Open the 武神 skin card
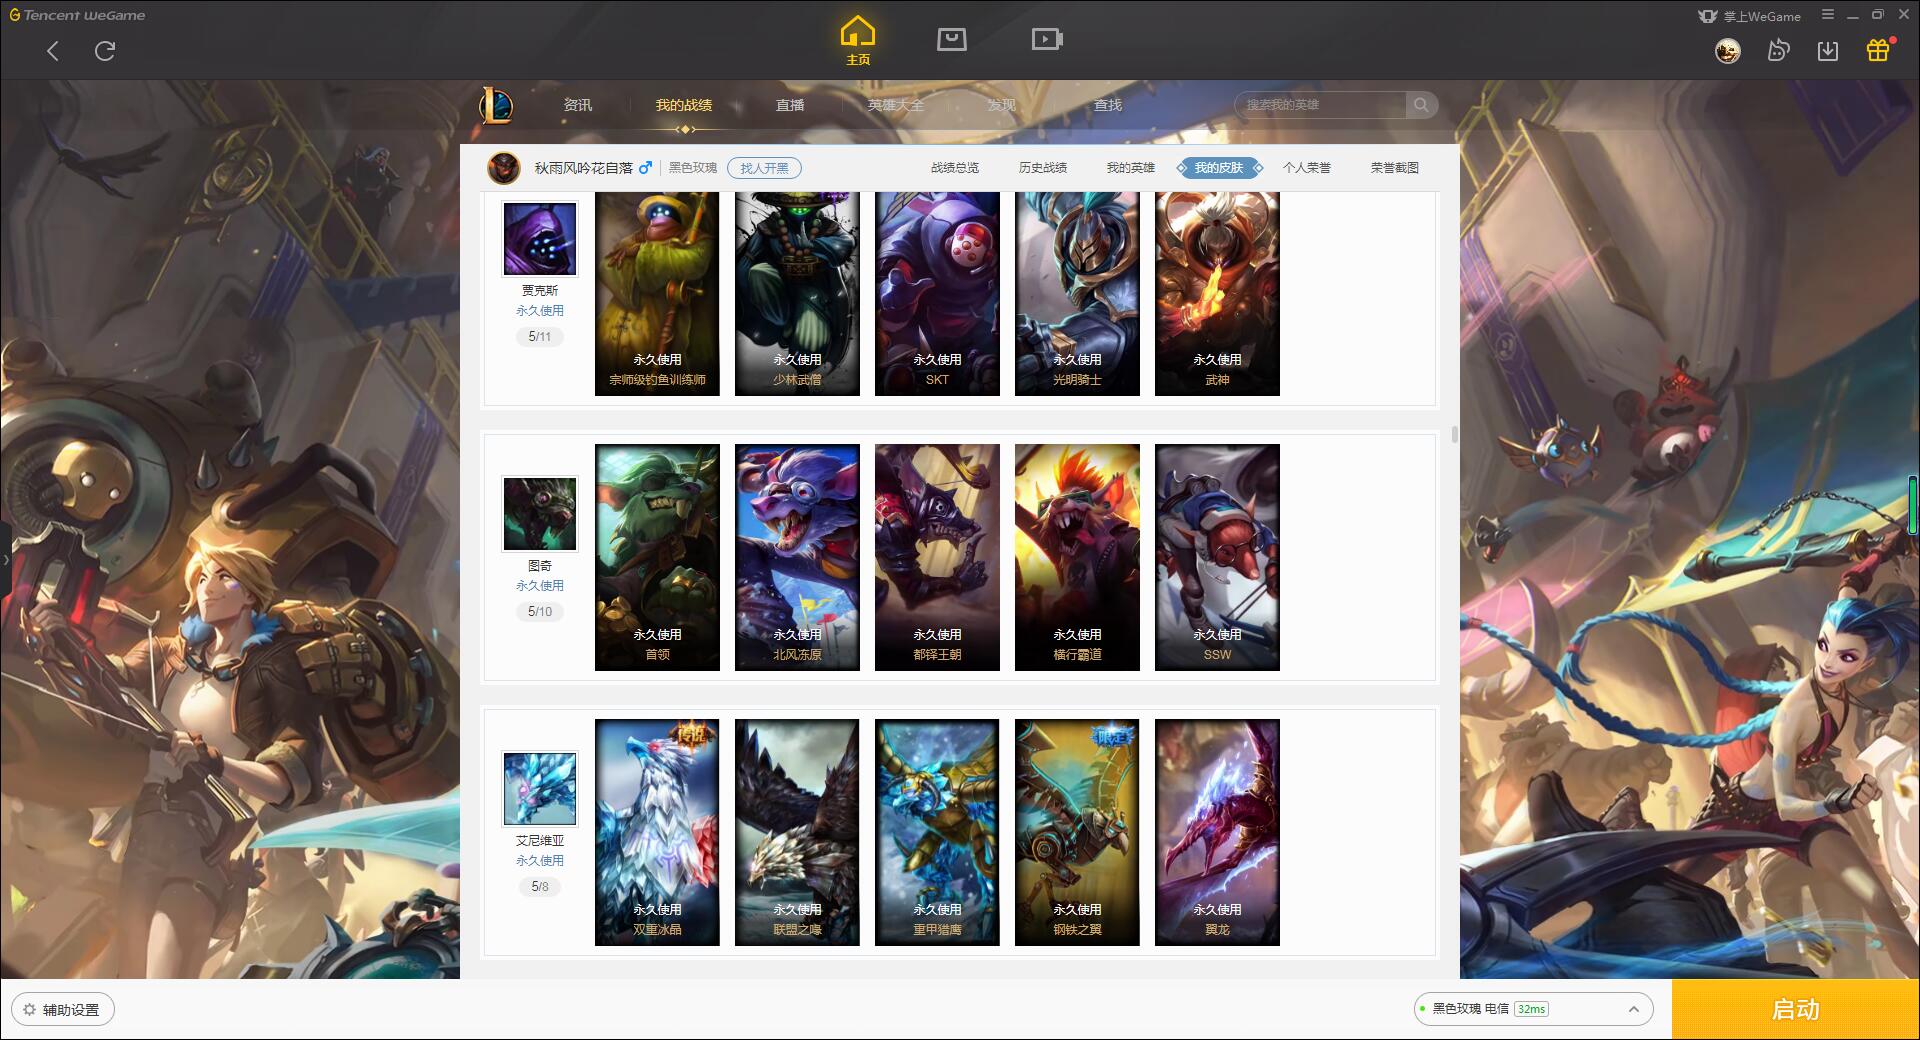Image resolution: width=1920 pixels, height=1040 pixels. point(1217,294)
